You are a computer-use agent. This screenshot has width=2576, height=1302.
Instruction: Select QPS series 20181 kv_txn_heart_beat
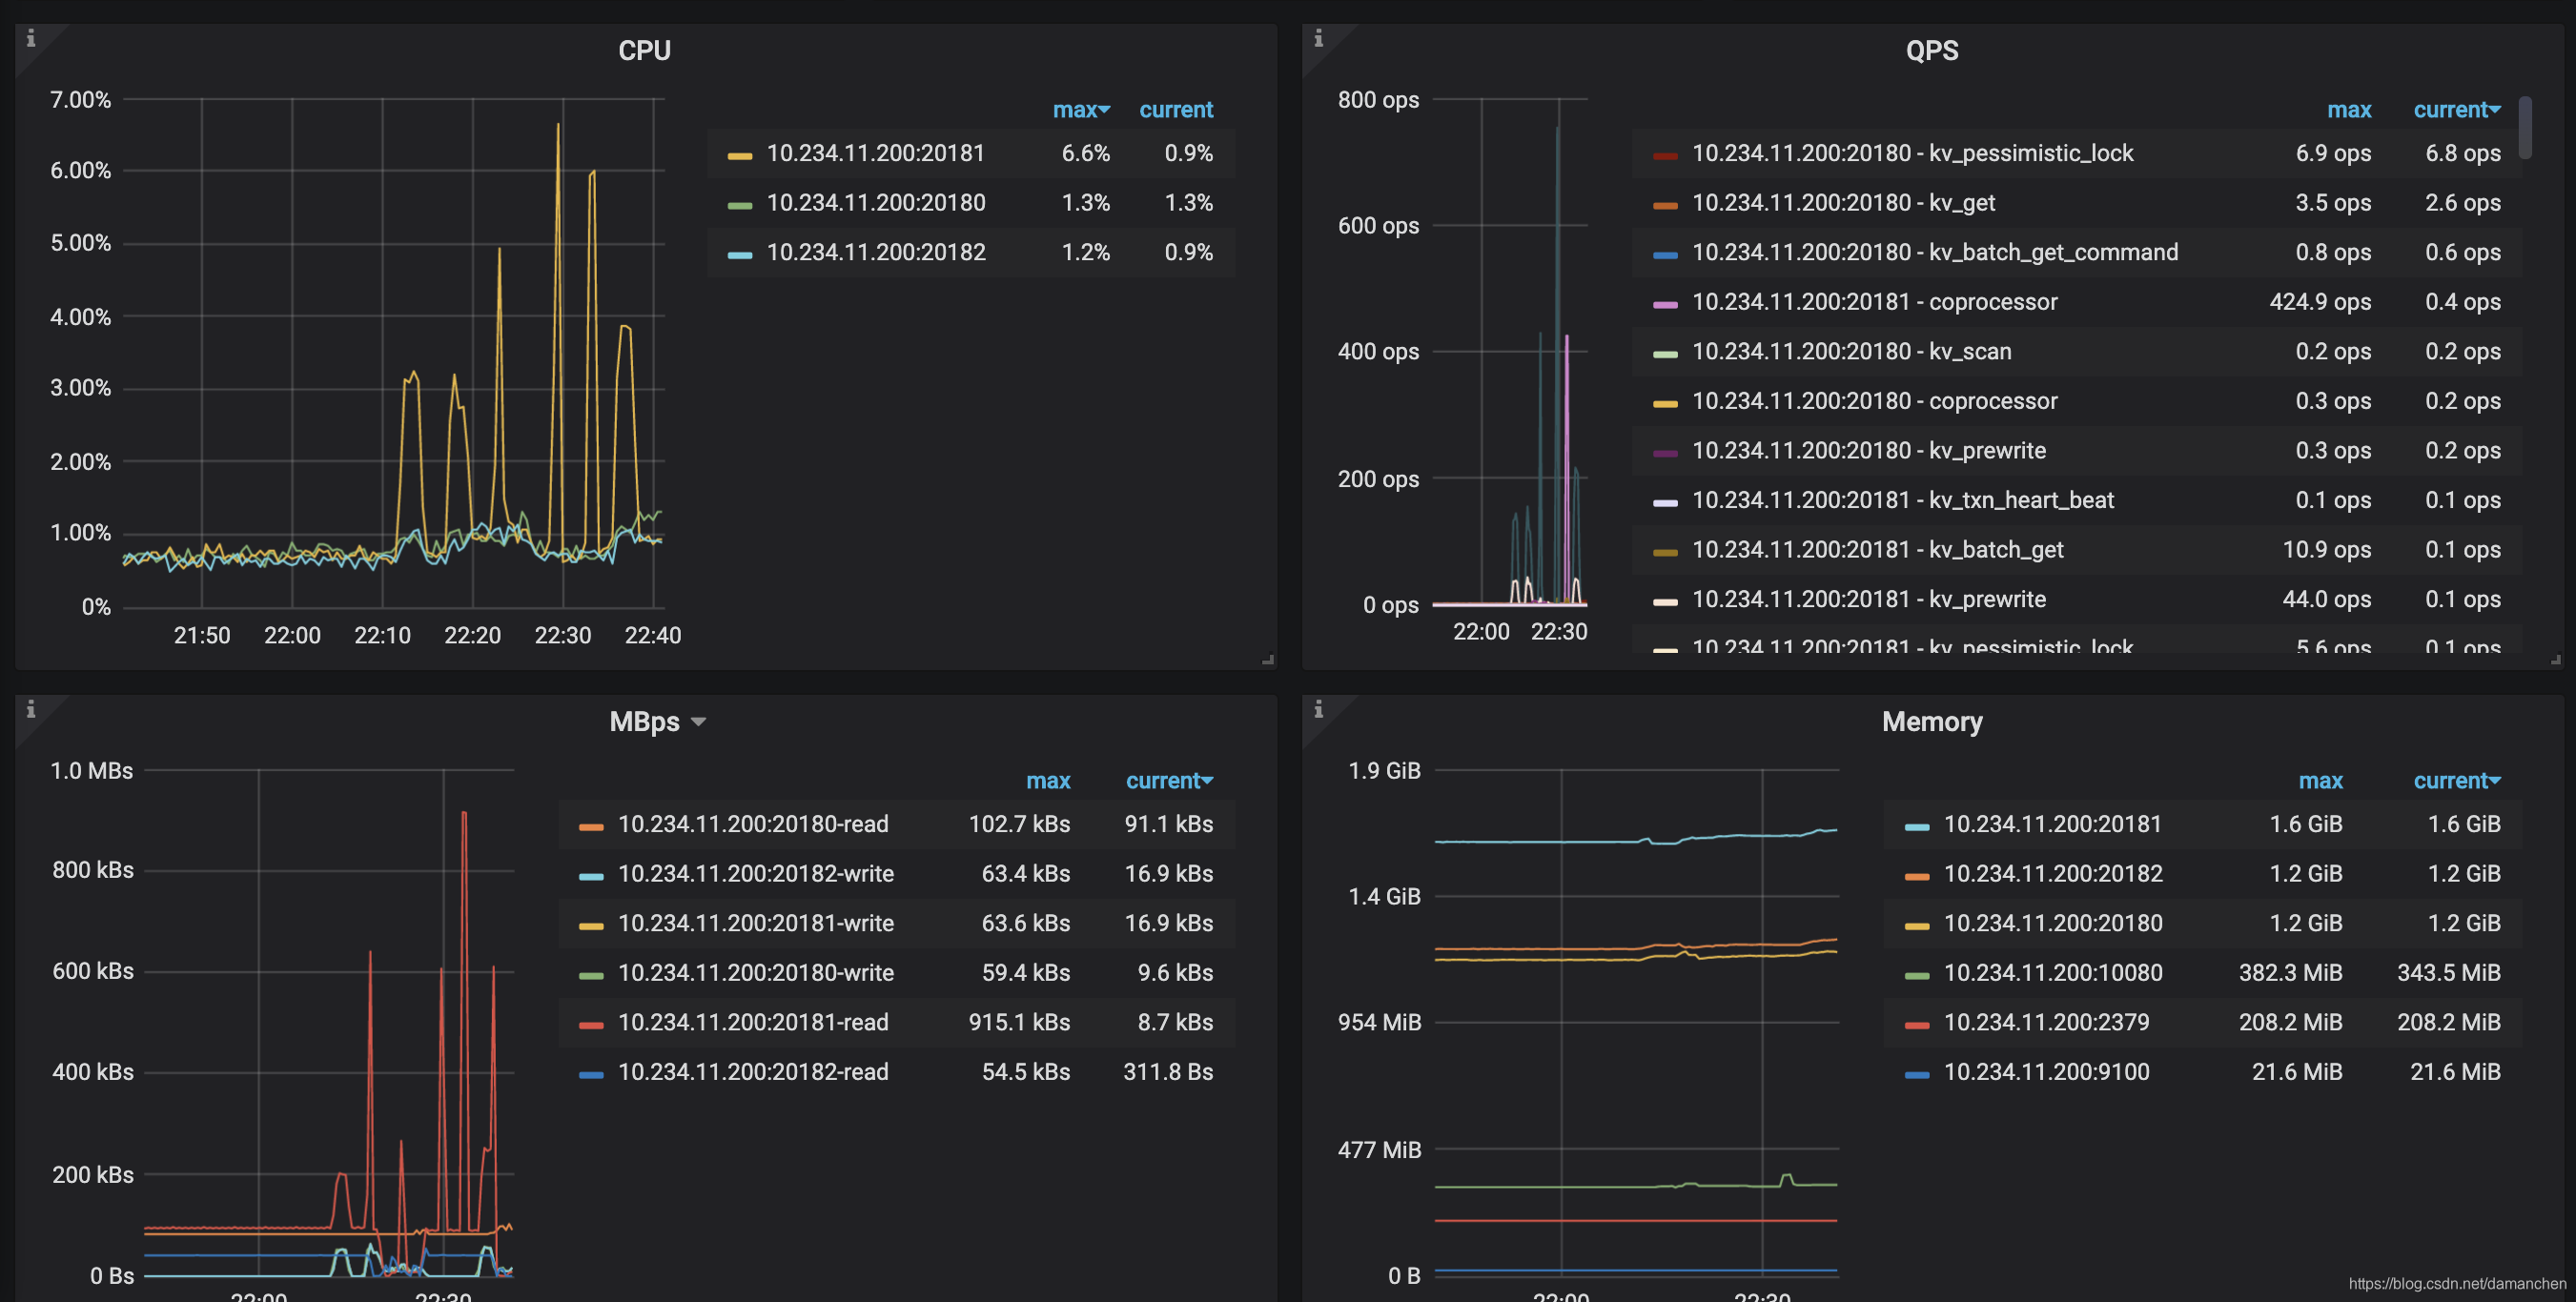tap(1902, 500)
